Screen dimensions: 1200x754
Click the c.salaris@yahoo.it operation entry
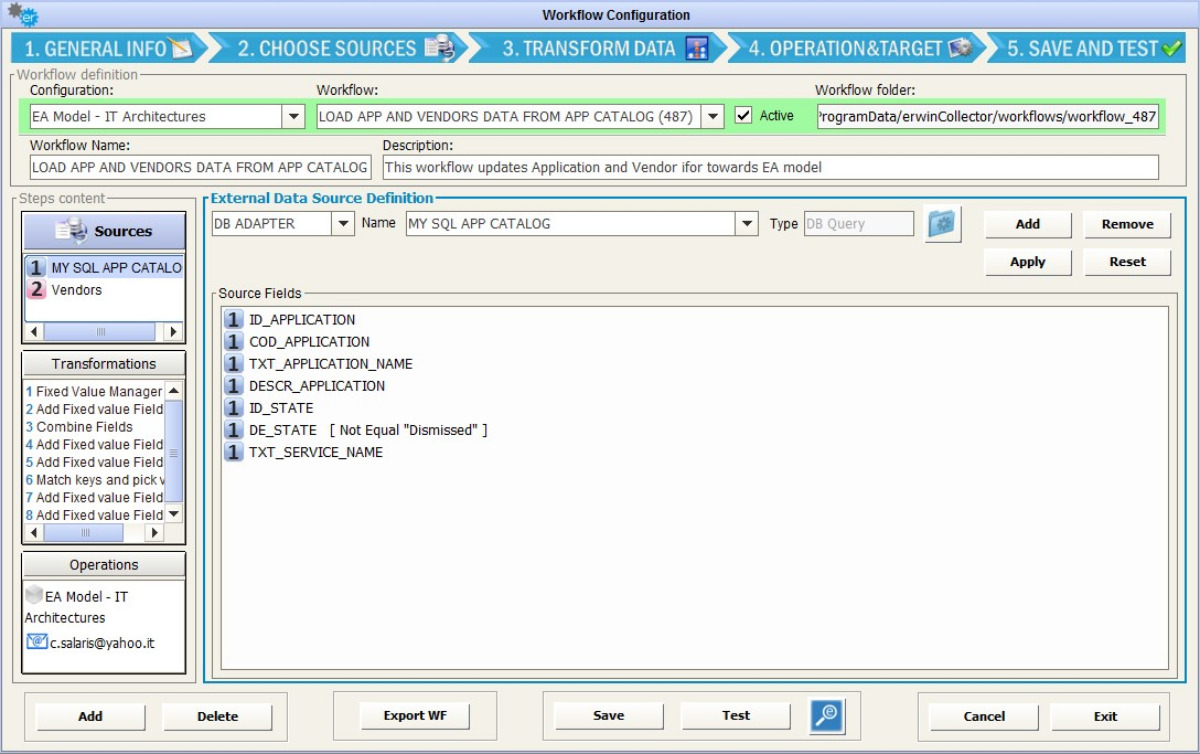(91, 643)
